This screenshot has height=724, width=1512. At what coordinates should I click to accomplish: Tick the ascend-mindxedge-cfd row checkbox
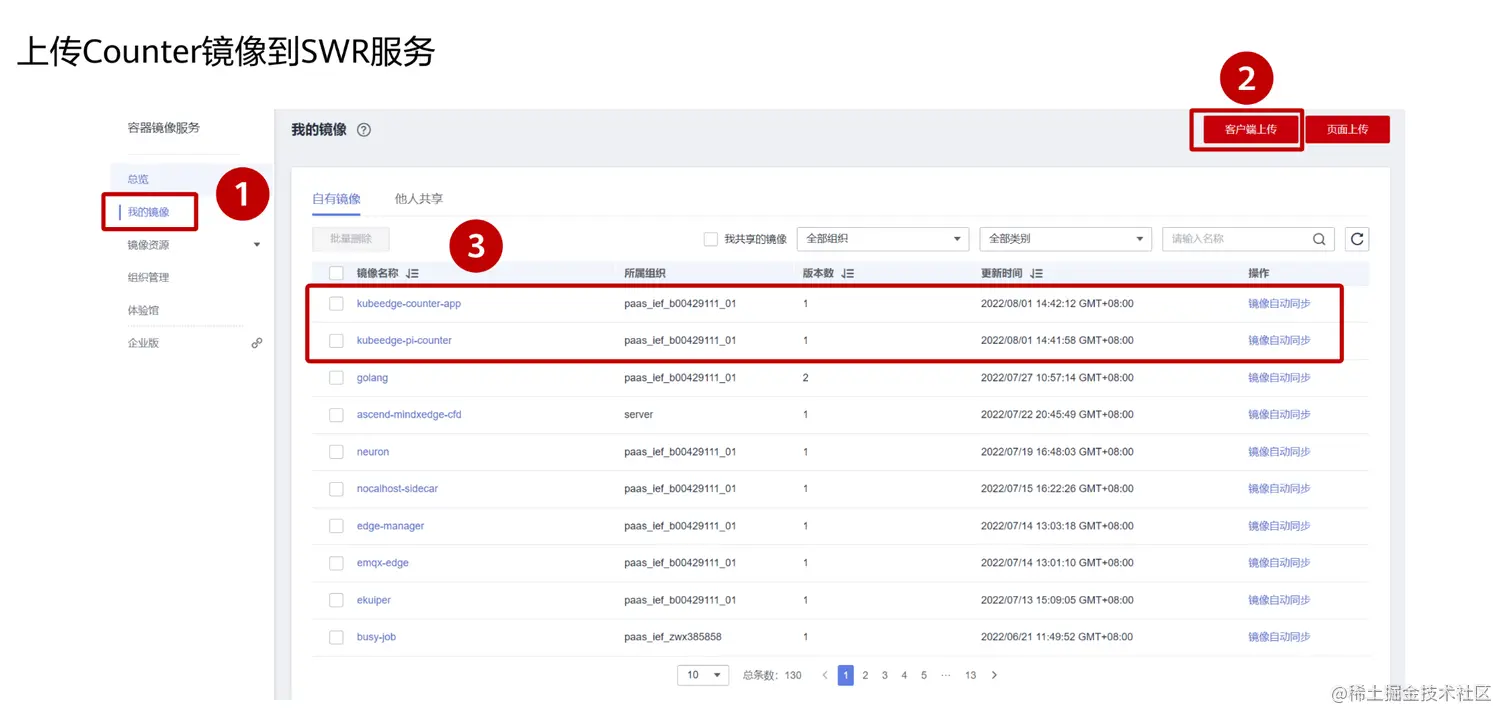pyautogui.click(x=336, y=415)
